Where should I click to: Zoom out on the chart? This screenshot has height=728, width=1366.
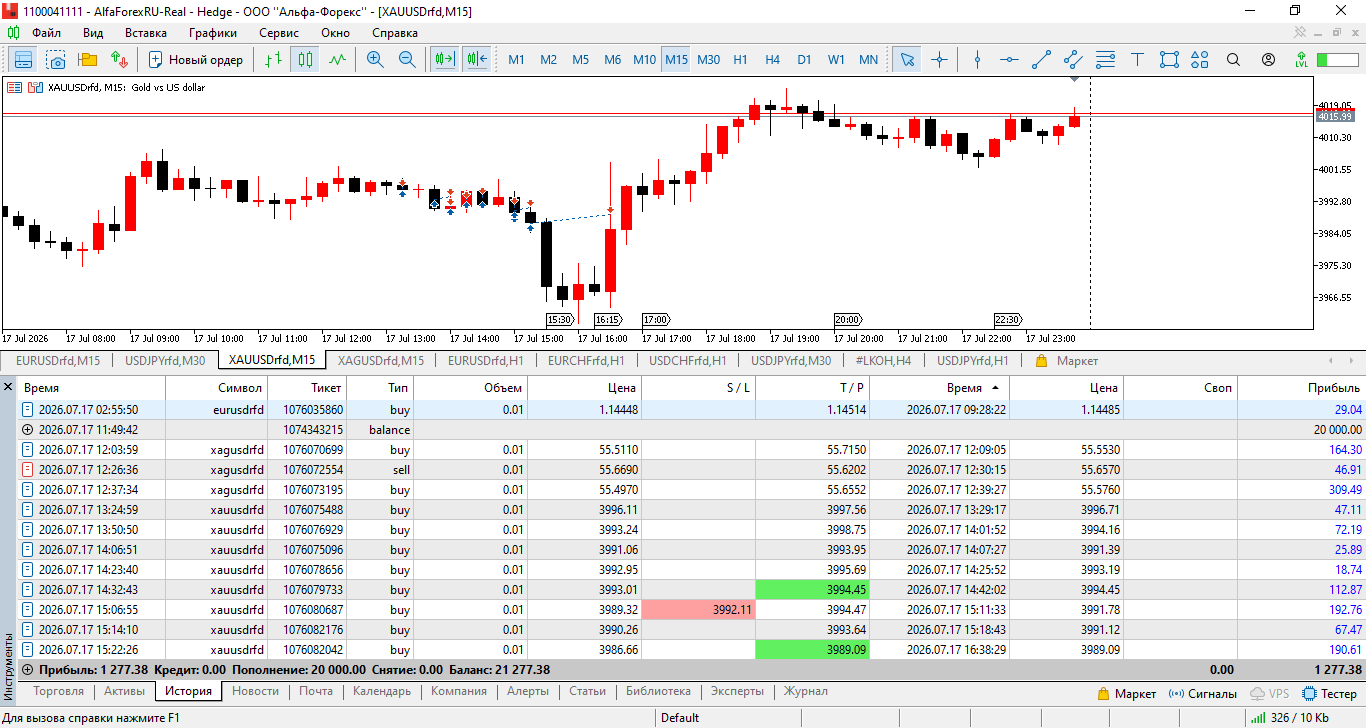407,60
